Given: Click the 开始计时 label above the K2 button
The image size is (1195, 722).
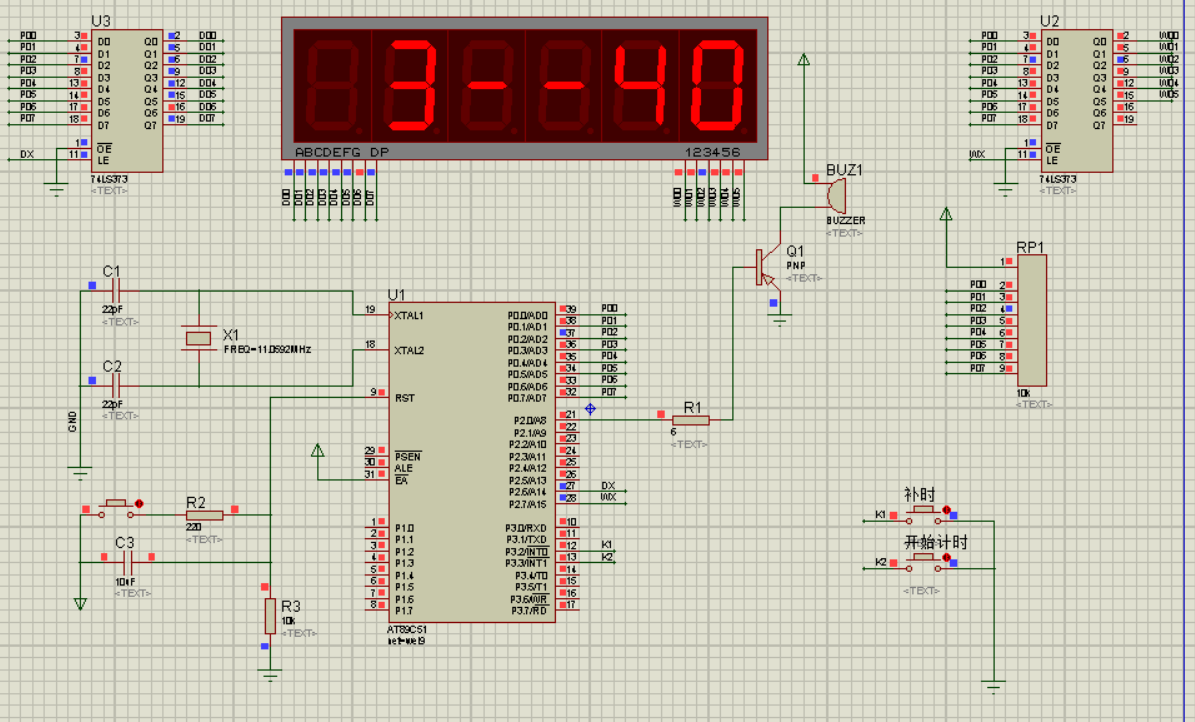Looking at the screenshot, I should [x=936, y=542].
